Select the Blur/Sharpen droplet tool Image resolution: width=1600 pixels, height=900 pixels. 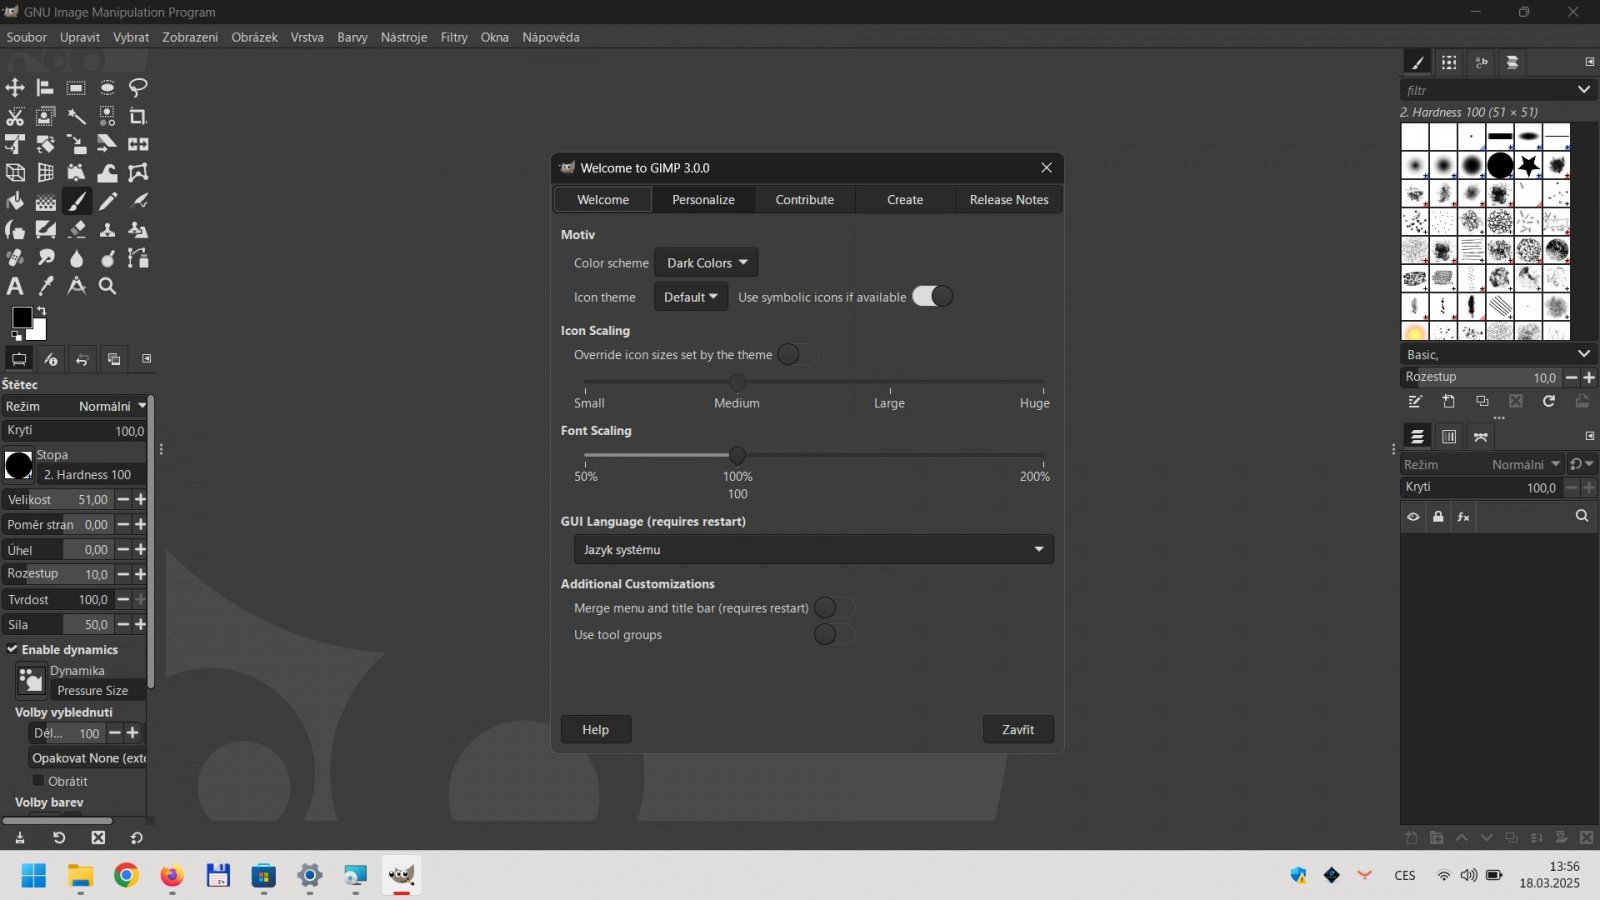coord(76,258)
